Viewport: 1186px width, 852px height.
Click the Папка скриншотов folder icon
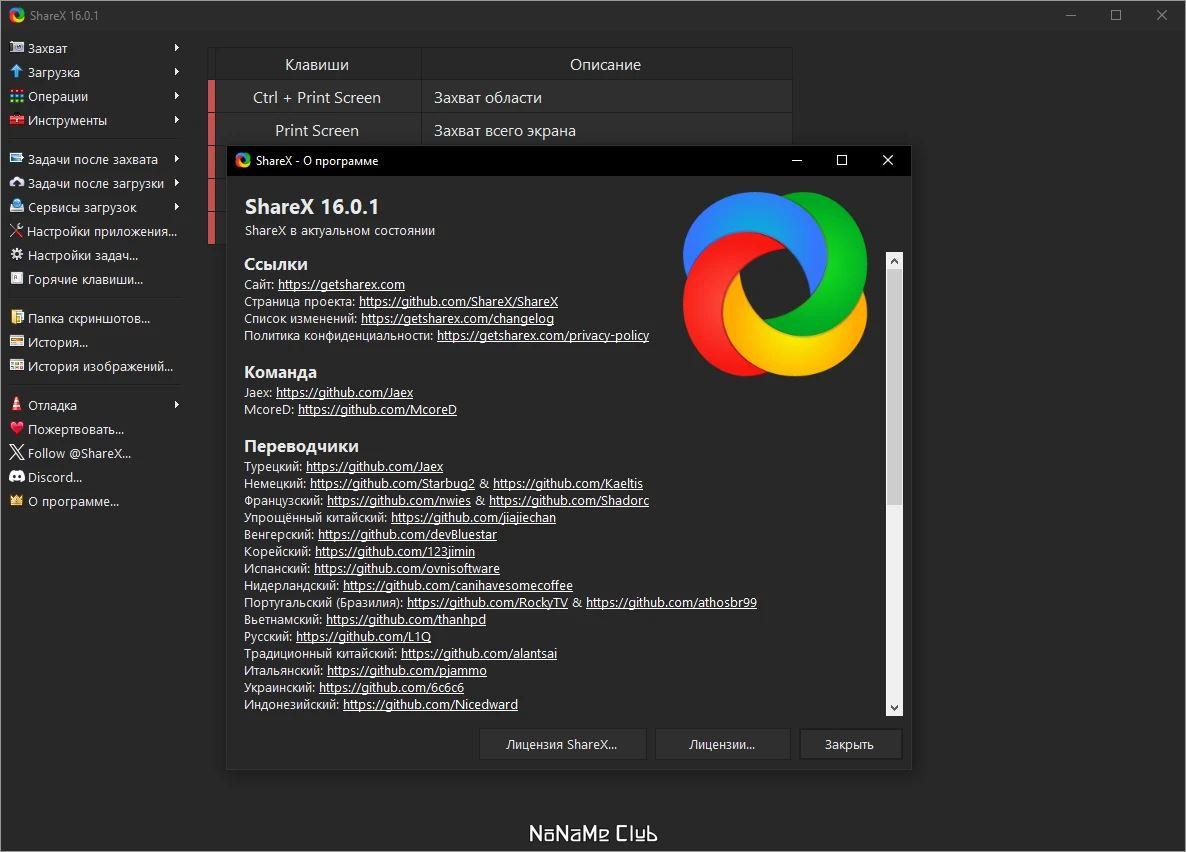[x=17, y=318]
